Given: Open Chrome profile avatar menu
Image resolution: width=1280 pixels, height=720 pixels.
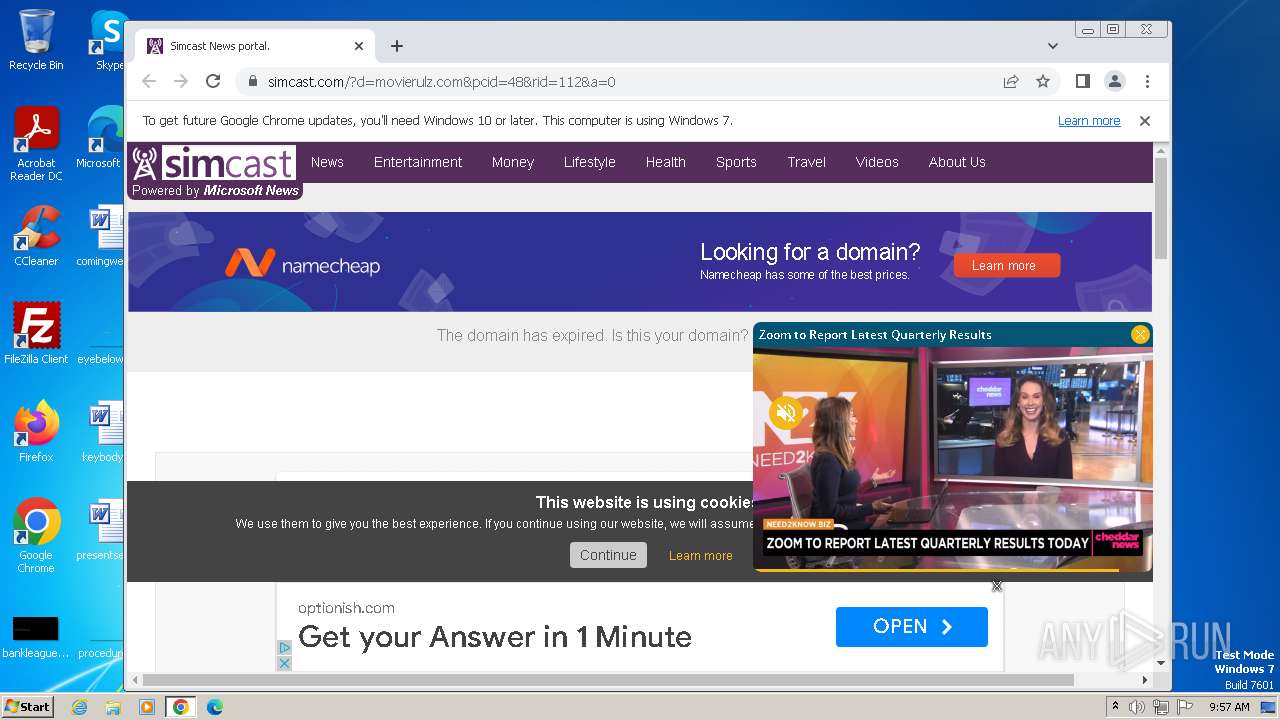Looking at the screenshot, I should (1115, 81).
